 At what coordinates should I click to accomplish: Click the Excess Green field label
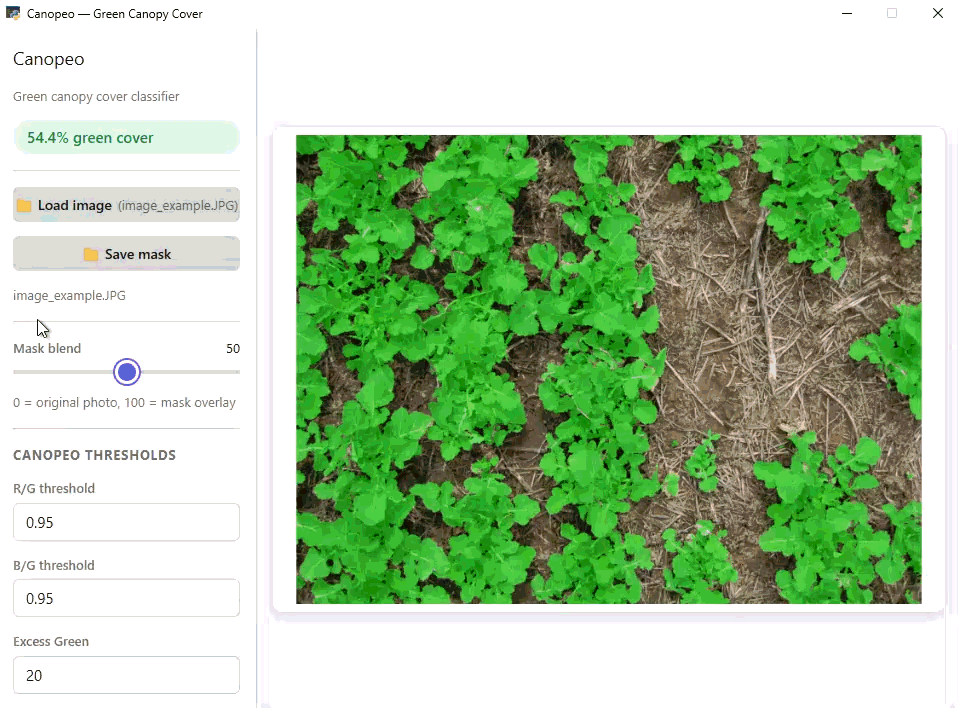(51, 641)
